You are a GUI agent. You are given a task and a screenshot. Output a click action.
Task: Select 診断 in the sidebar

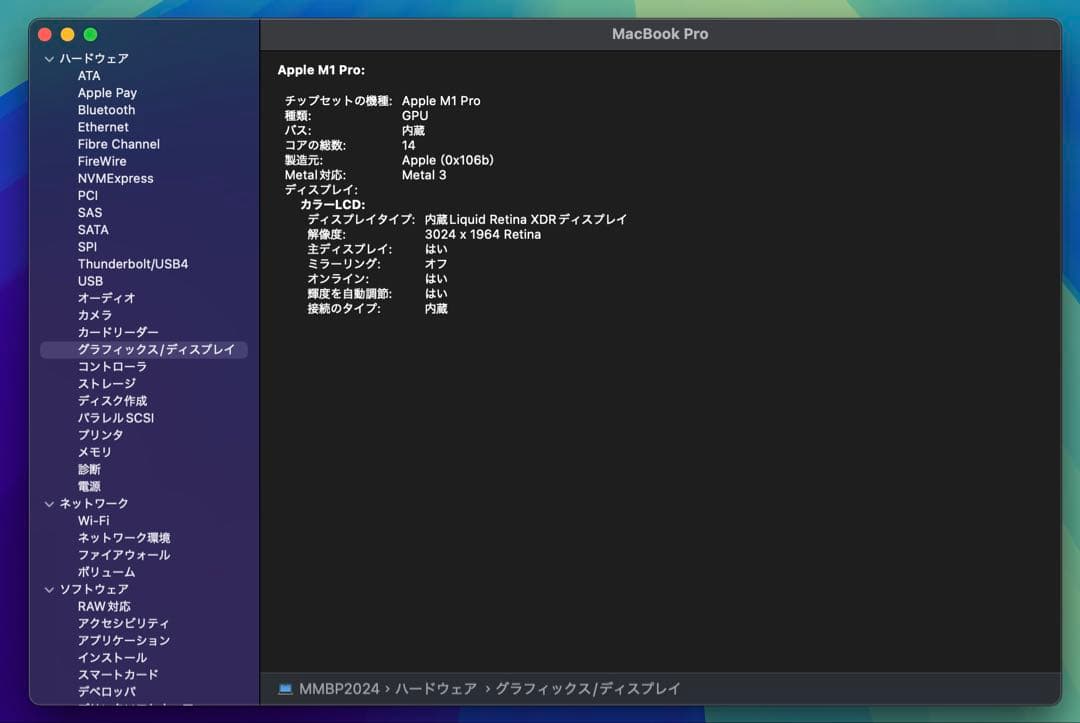pyautogui.click(x=88, y=469)
